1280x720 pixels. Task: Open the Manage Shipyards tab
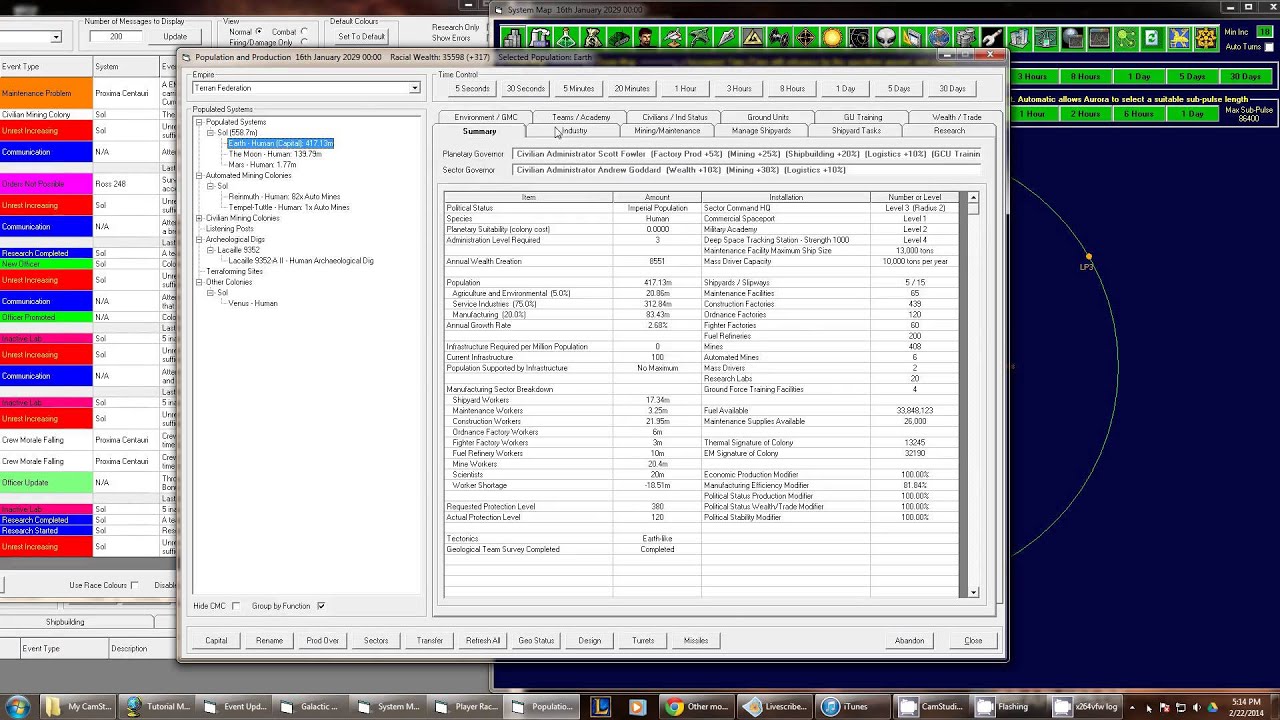pyautogui.click(x=761, y=131)
